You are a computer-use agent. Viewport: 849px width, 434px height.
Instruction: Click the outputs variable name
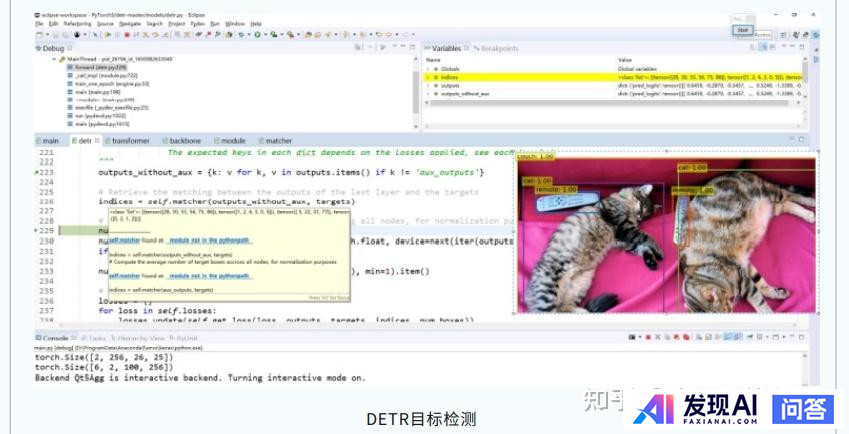(x=450, y=86)
